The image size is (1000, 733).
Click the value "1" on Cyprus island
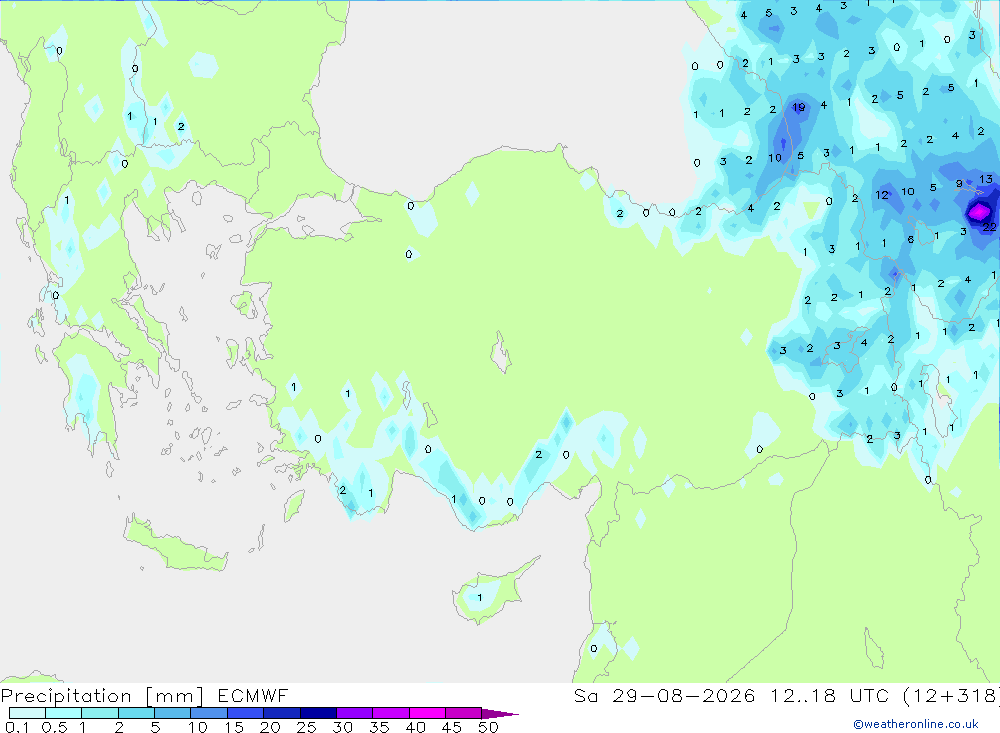coord(480,598)
